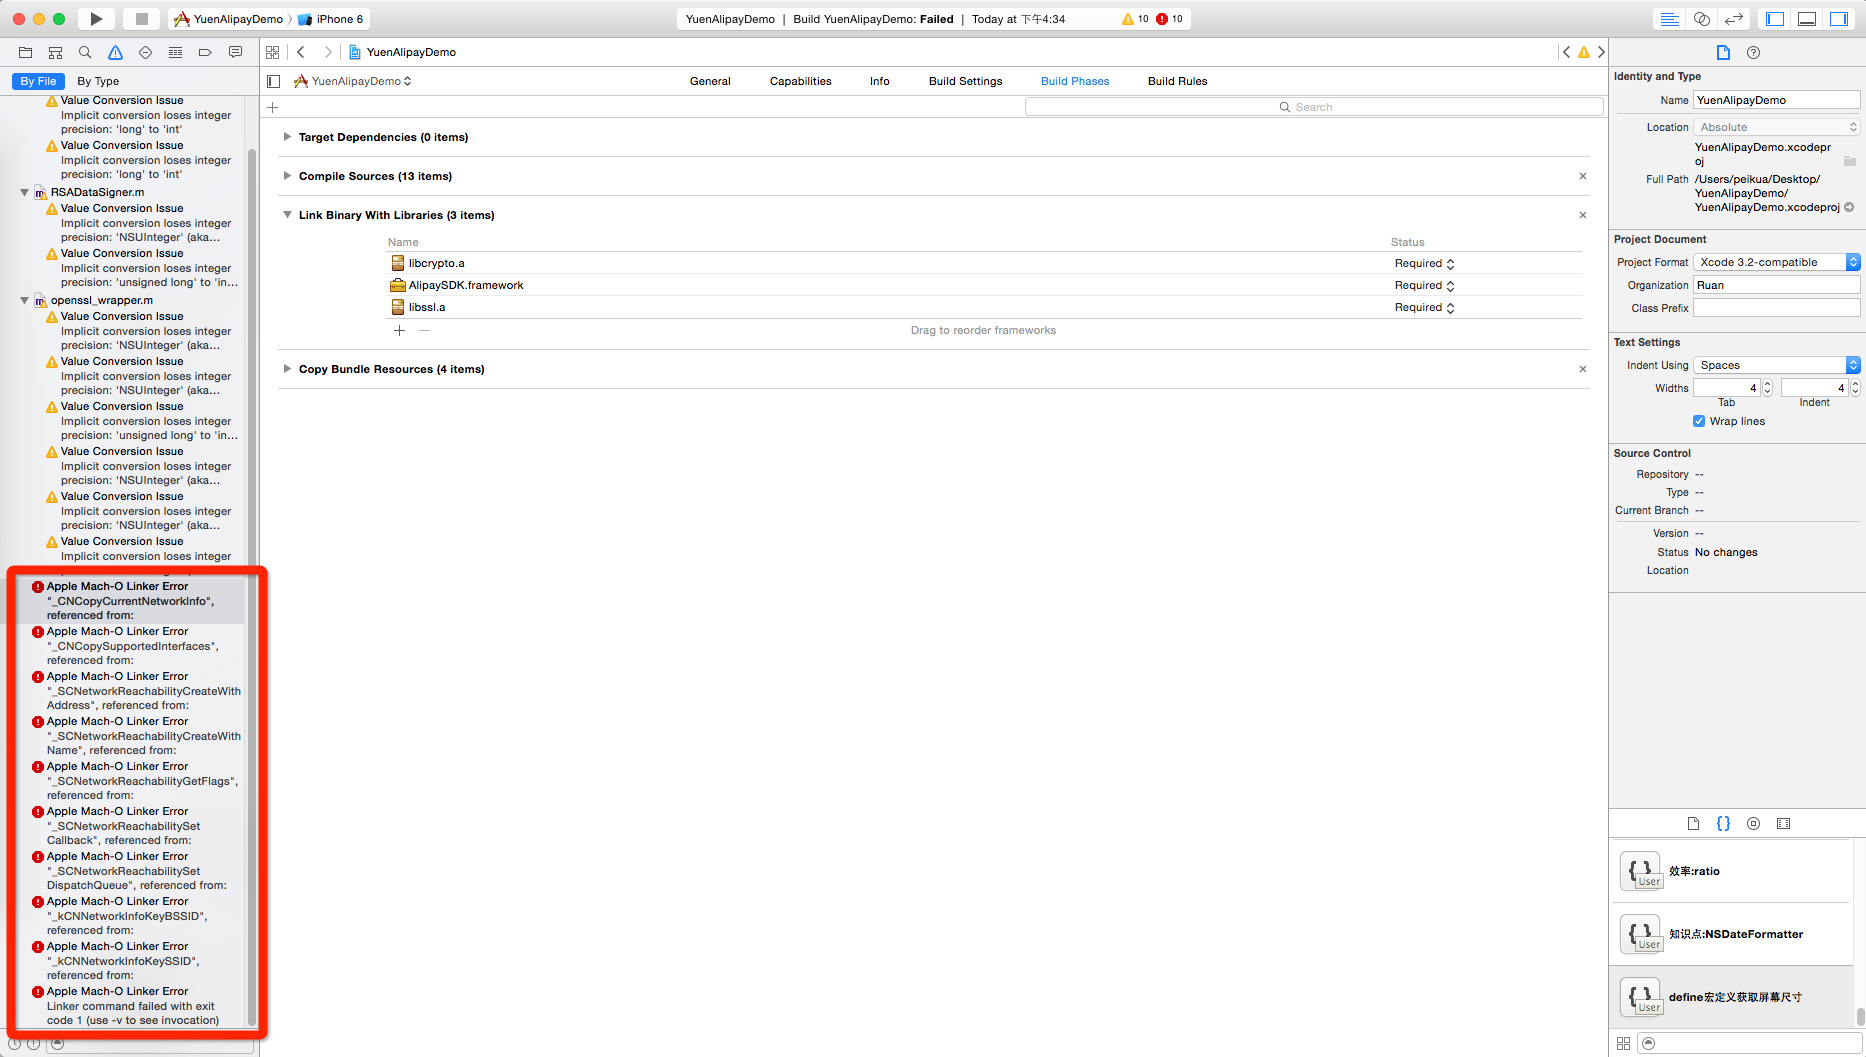Select the Build Phases tab

point(1075,81)
